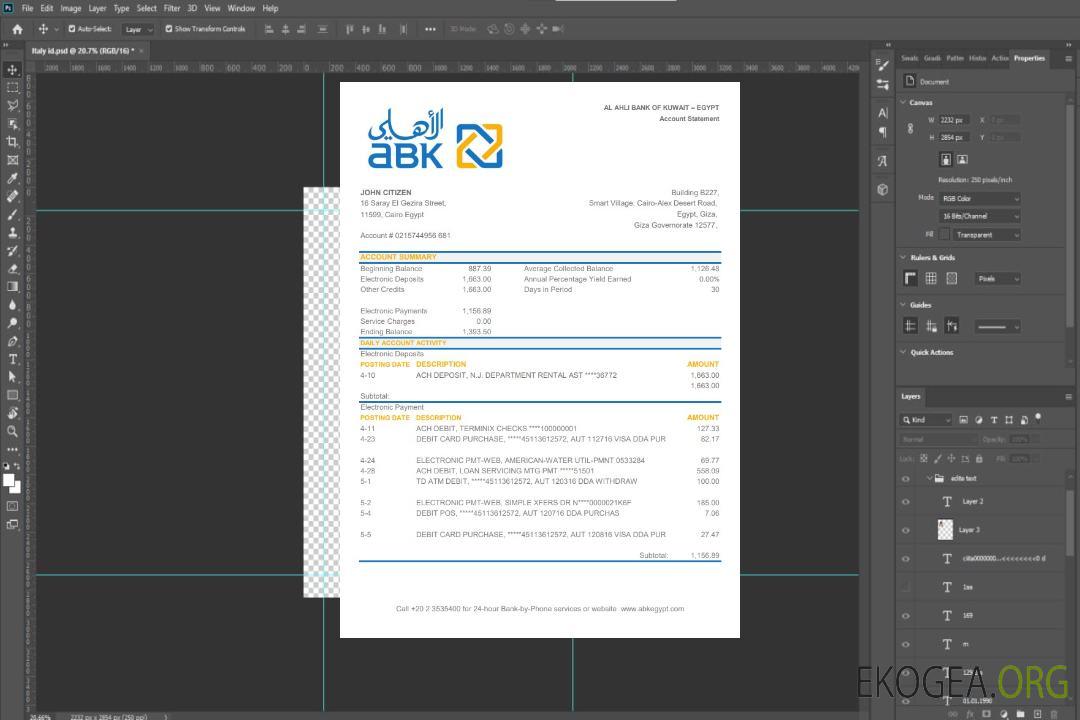1080x720 pixels.
Task: Hide Layer 2 using its eye icon
Action: pyautogui.click(x=906, y=502)
